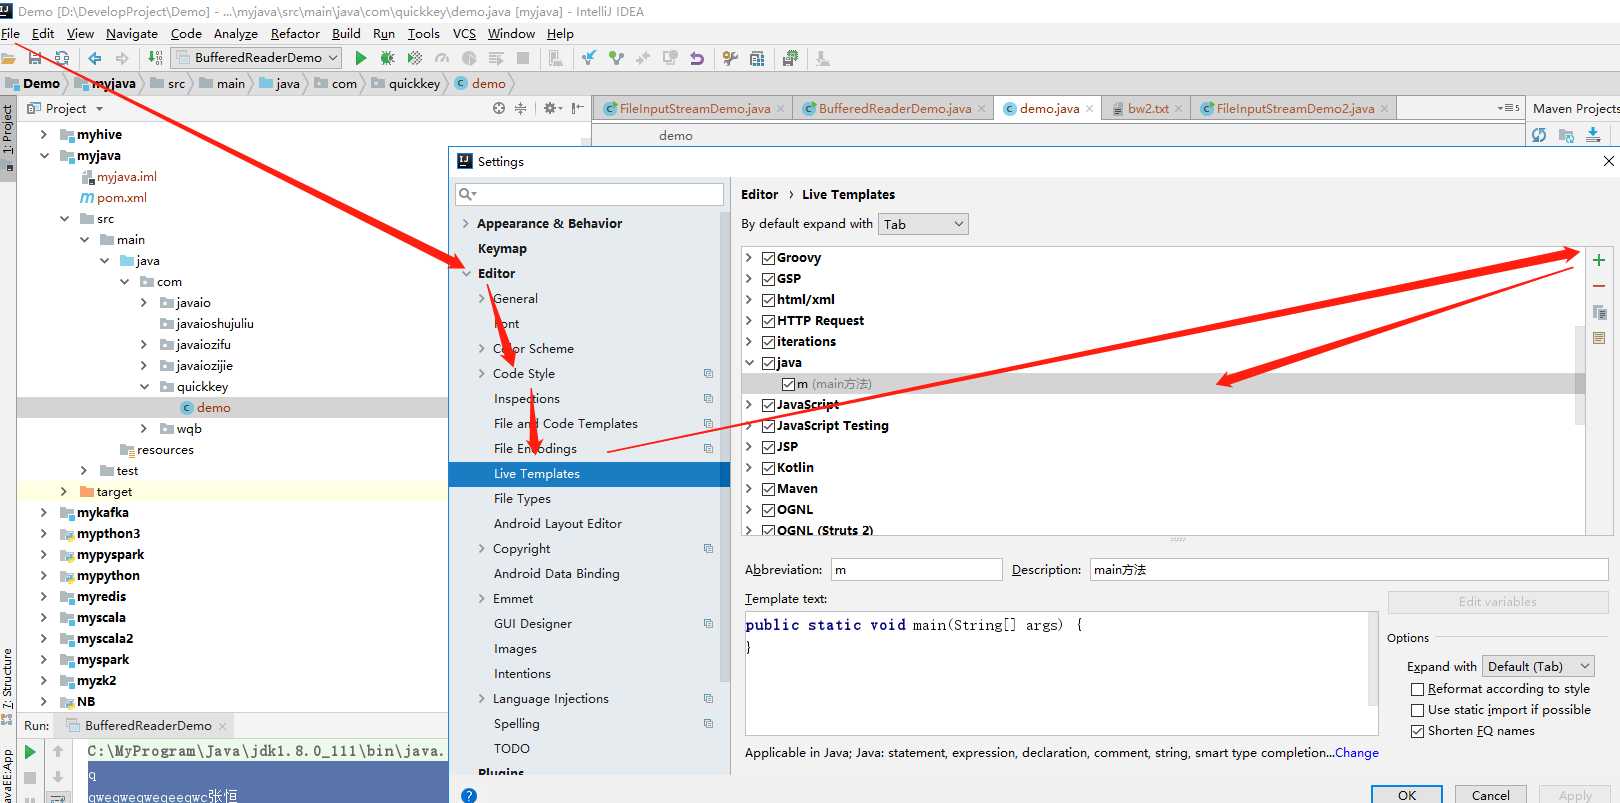Click the green Rerun icon in Run panel
Image resolution: width=1620 pixels, height=803 pixels.
click(30, 751)
